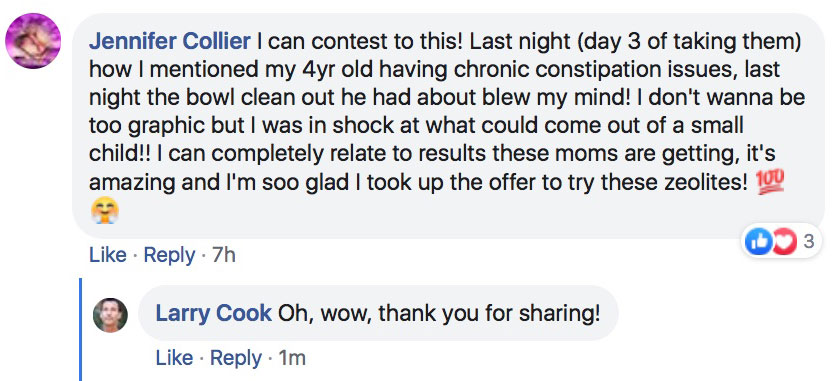Open Larry Cook's profile picture
The image size is (838, 381).
point(110,315)
